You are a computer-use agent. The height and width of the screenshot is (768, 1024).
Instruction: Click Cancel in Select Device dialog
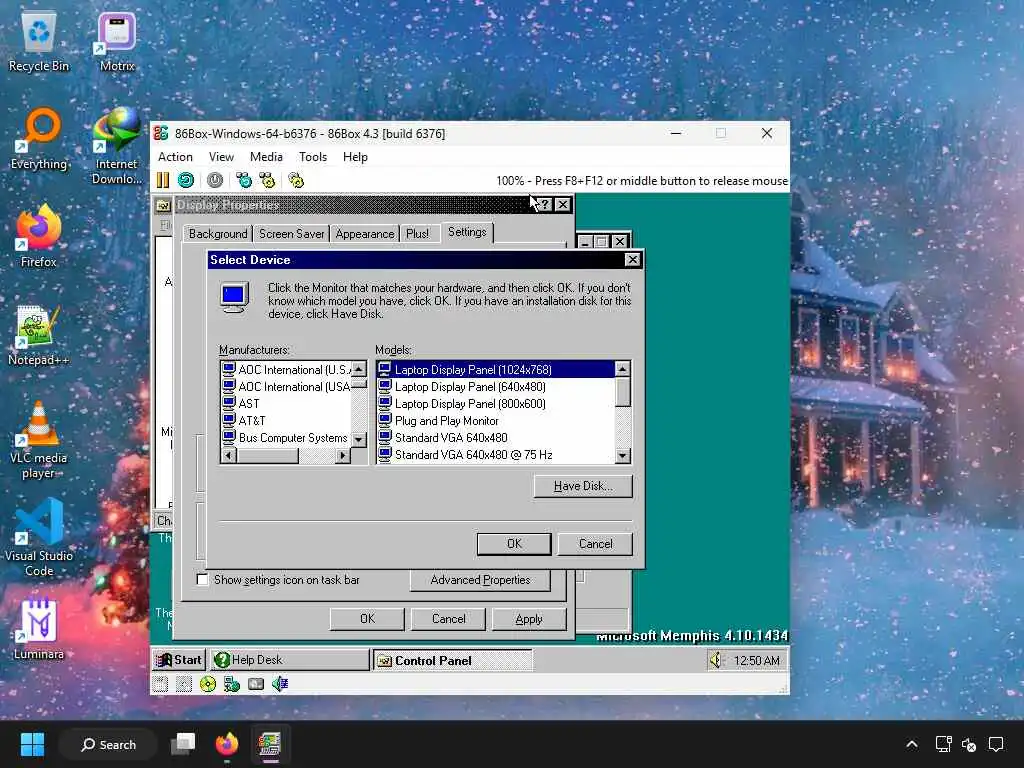click(596, 543)
